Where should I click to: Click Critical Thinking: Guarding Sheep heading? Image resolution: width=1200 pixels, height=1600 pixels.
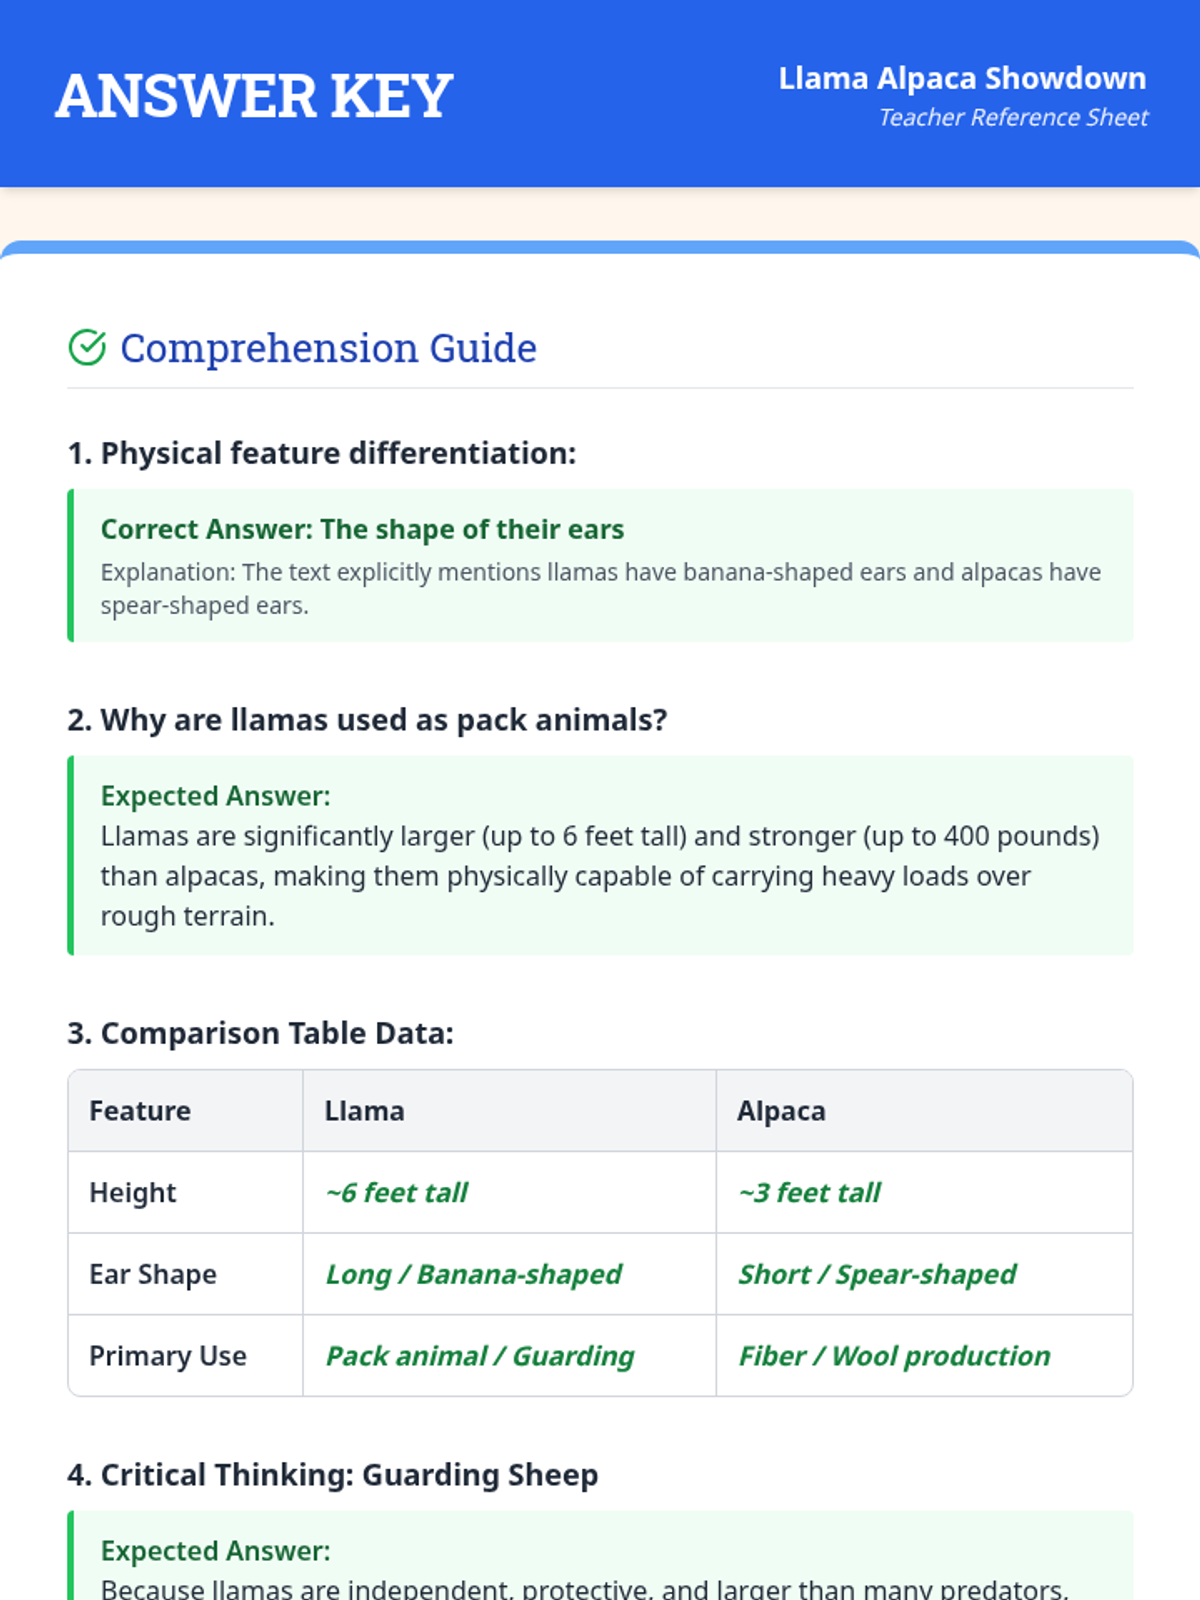click(332, 1475)
